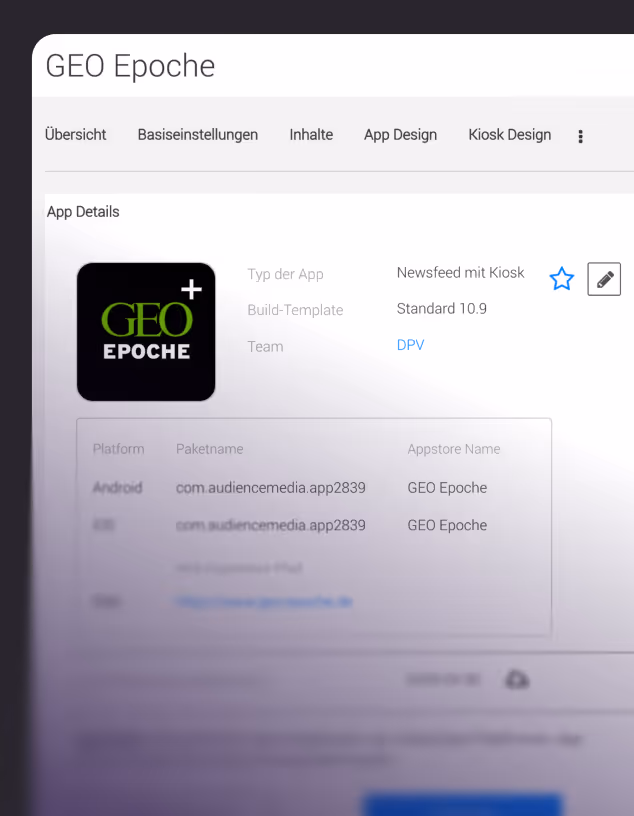Click the Android platform label
Image resolution: width=634 pixels, height=816 pixels.
[x=117, y=488]
